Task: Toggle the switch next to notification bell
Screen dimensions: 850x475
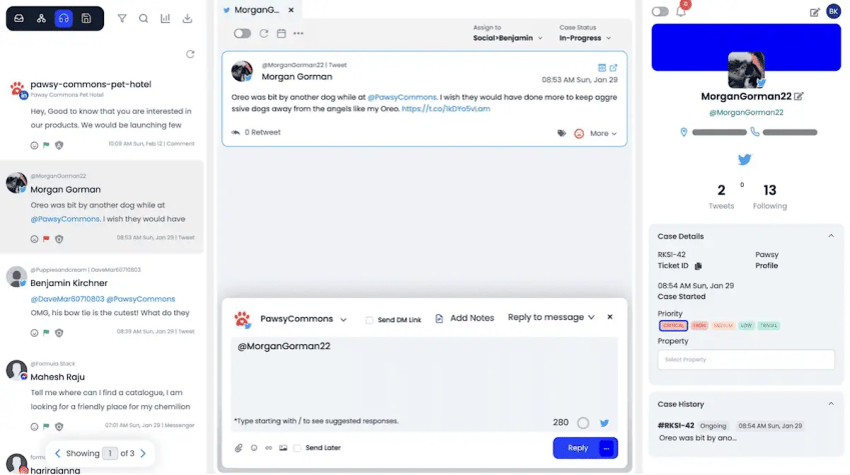Action: pyautogui.click(x=660, y=11)
